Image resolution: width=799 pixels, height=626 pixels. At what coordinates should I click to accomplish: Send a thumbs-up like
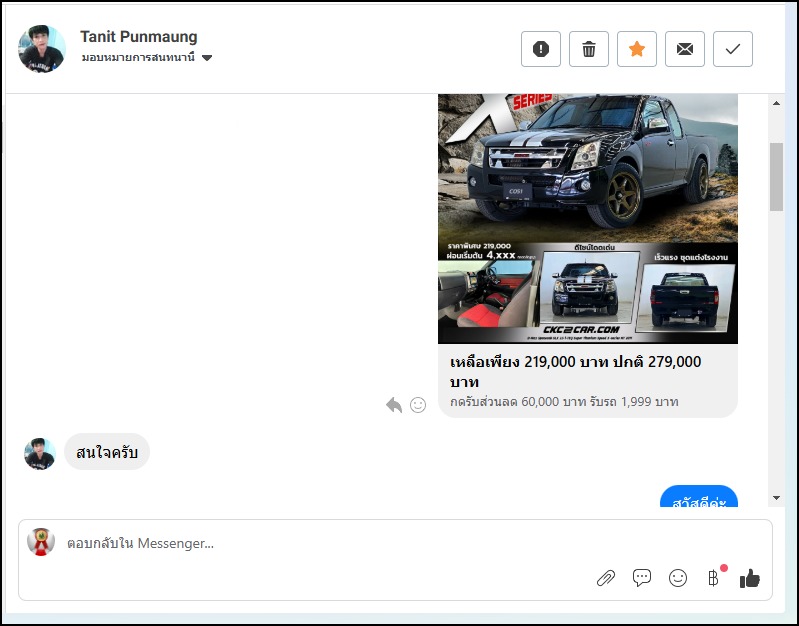tap(750, 578)
